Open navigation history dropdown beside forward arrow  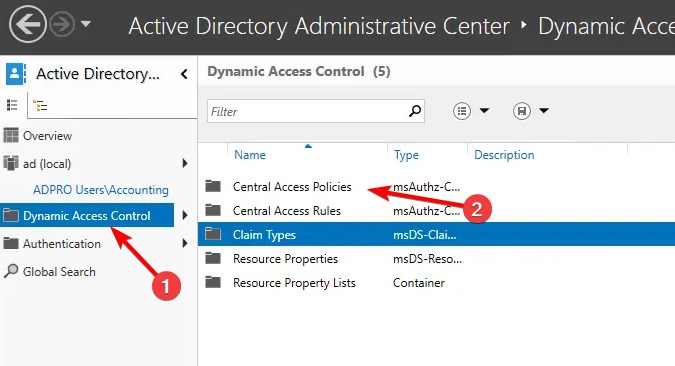point(86,24)
